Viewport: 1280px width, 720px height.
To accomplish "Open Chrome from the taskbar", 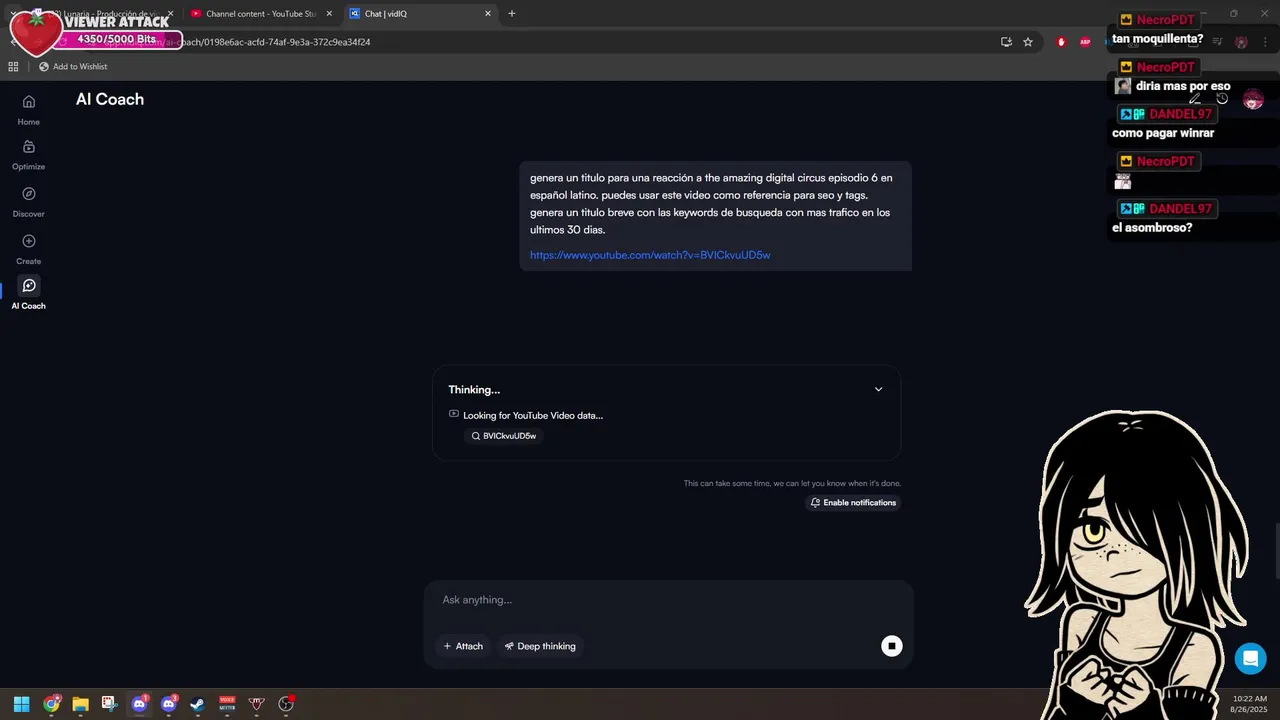I will (51, 704).
